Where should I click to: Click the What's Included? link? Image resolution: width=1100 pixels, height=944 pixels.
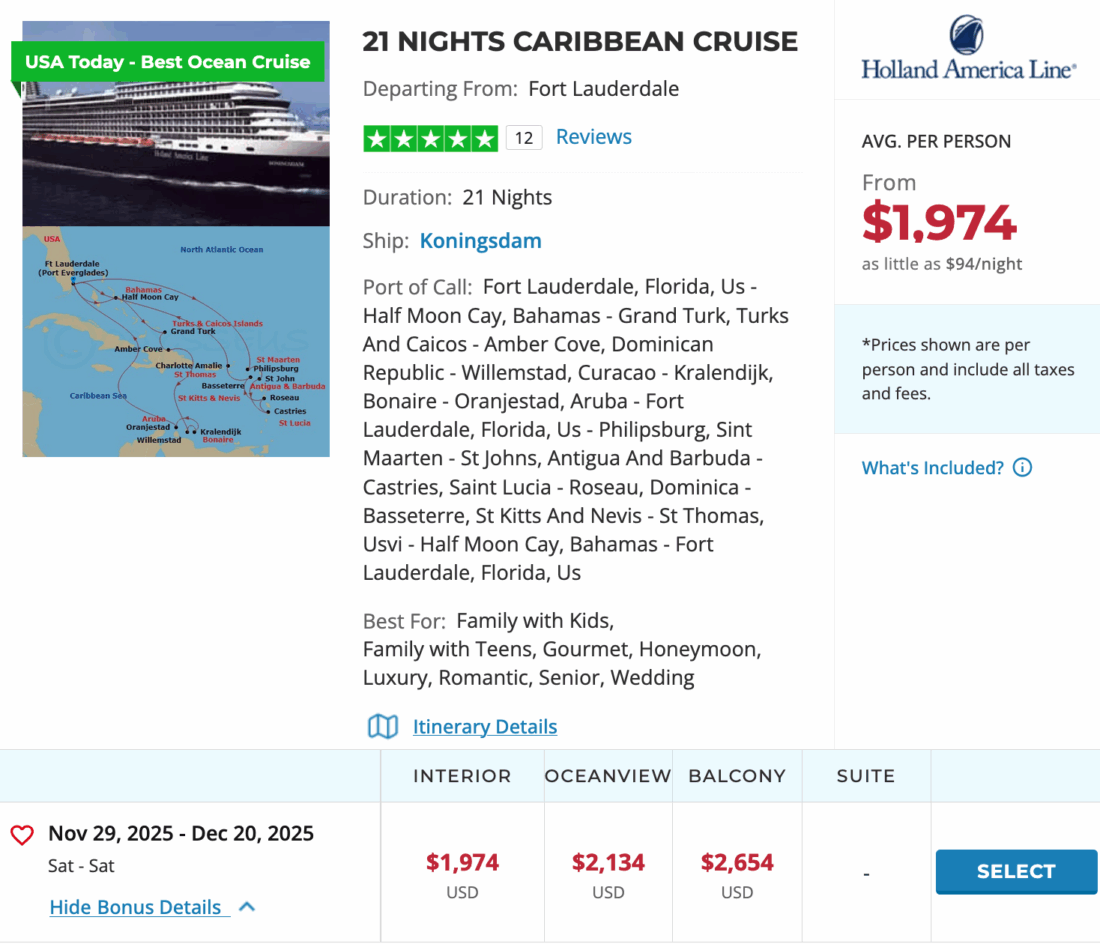pos(932,467)
